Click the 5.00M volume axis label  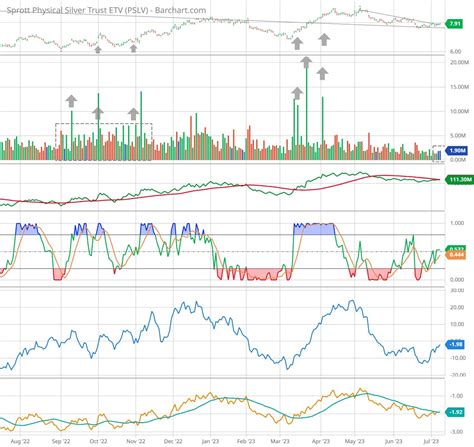[458, 136]
